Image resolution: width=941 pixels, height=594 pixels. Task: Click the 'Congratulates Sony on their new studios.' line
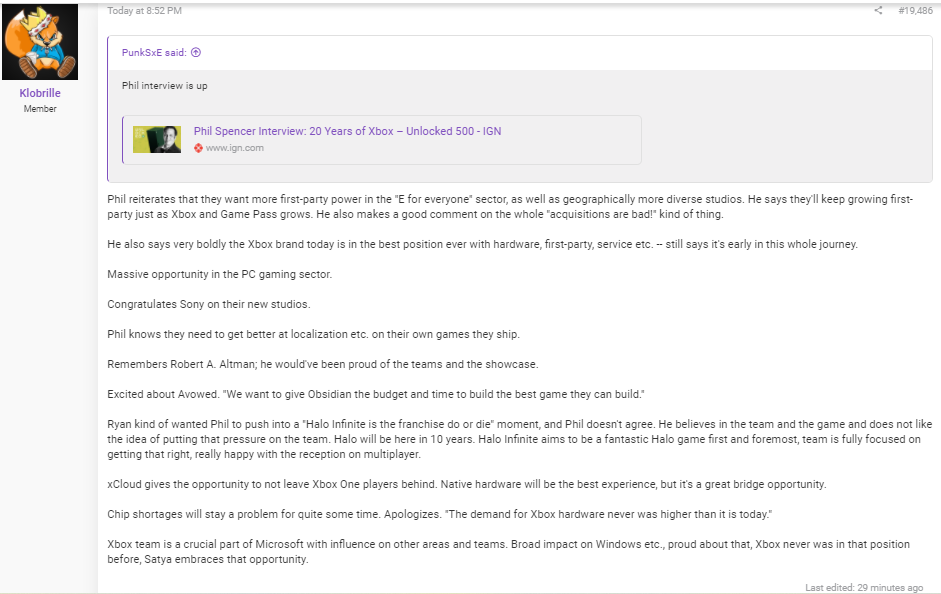point(208,304)
